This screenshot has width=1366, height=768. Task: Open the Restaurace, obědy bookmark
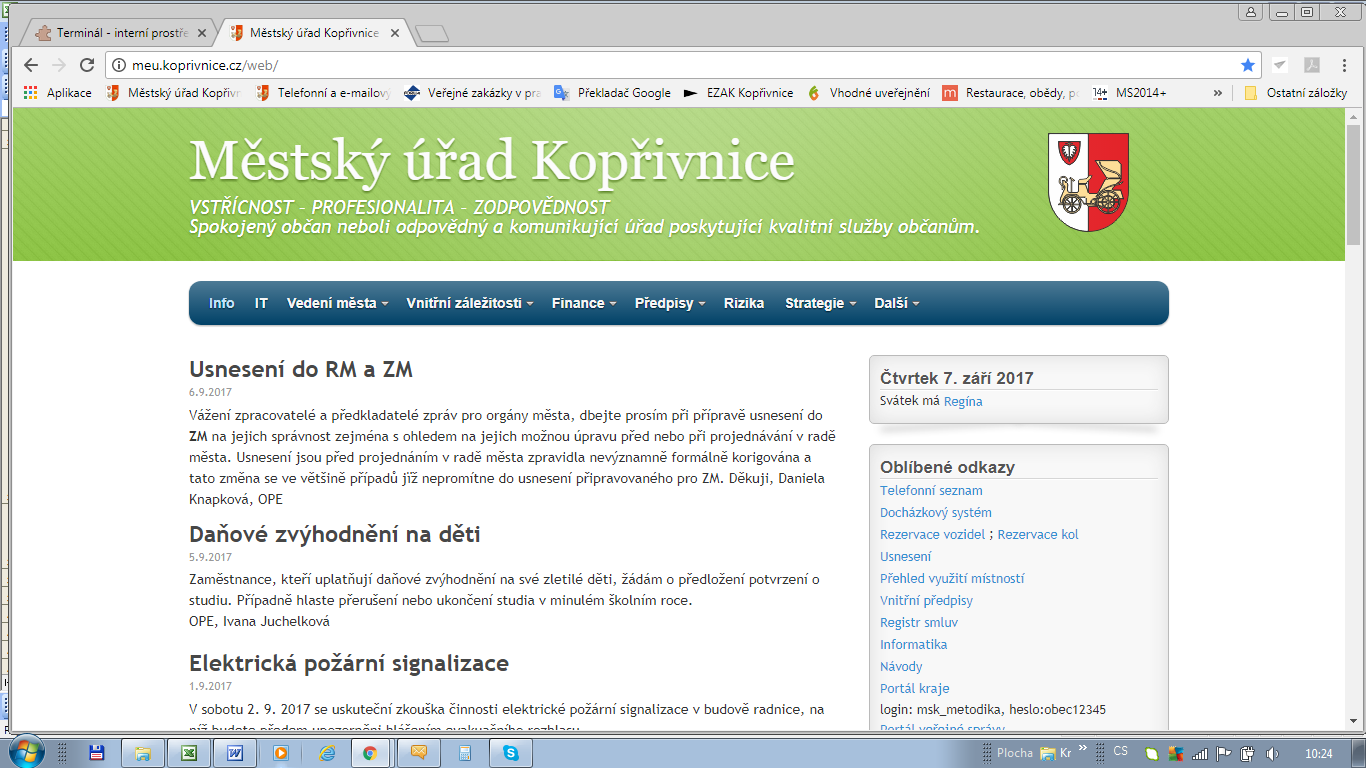[x=1011, y=93]
